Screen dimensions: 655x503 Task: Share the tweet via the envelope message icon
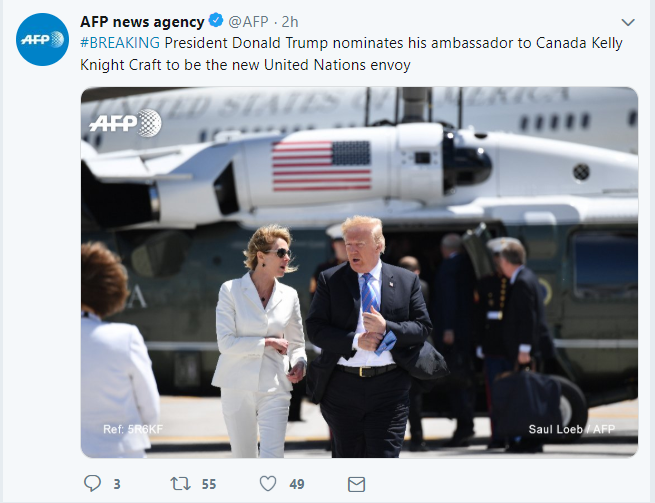pyautogui.click(x=356, y=484)
